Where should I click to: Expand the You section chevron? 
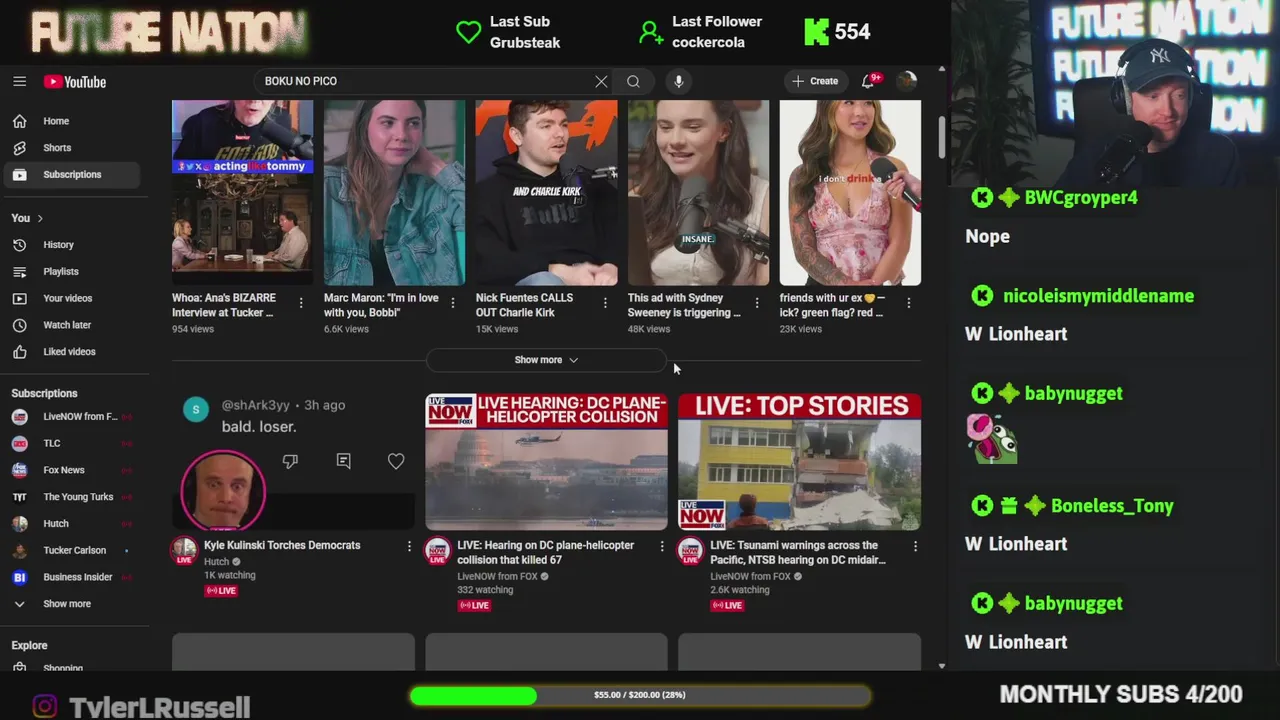tap(40, 218)
